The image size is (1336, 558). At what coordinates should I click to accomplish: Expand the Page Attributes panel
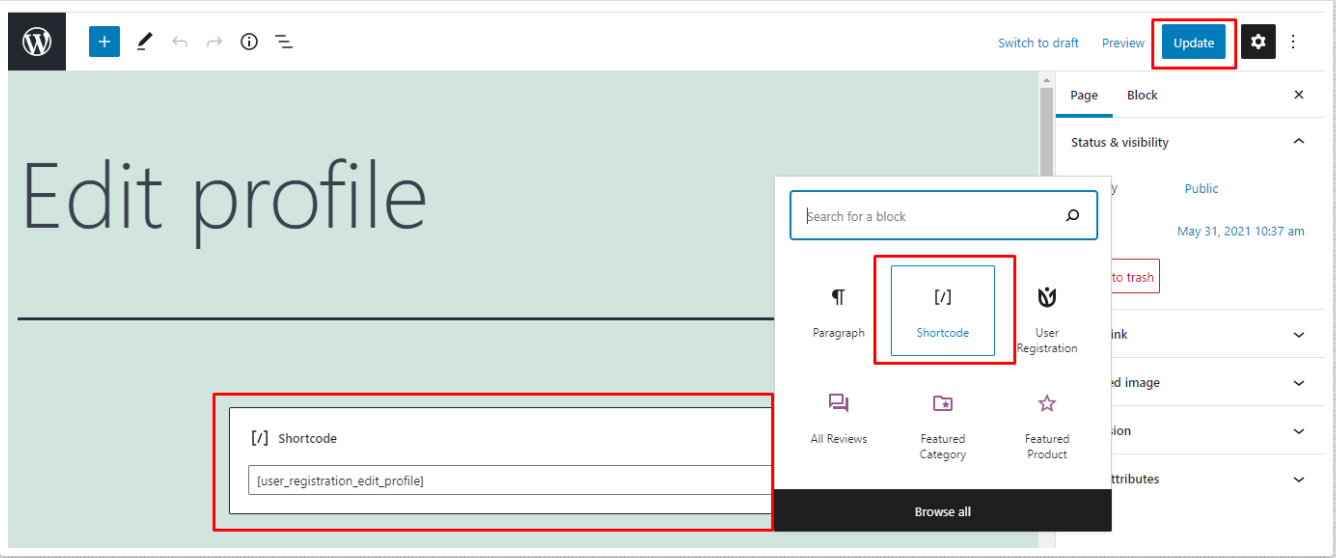[x=1218, y=479]
